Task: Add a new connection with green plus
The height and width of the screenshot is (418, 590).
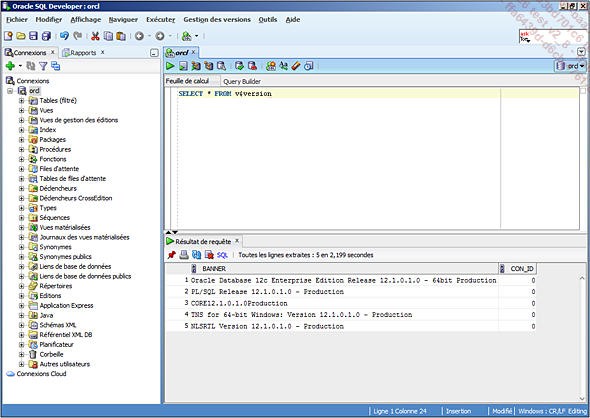Action: pyautogui.click(x=10, y=66)
